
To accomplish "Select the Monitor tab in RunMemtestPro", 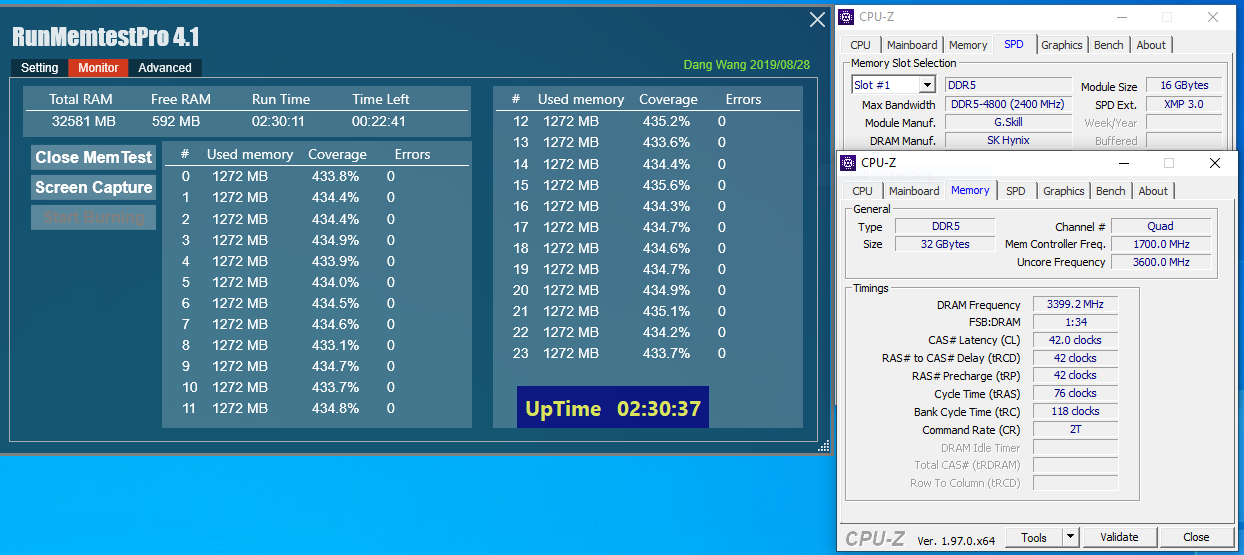I will tap(98, 68).
